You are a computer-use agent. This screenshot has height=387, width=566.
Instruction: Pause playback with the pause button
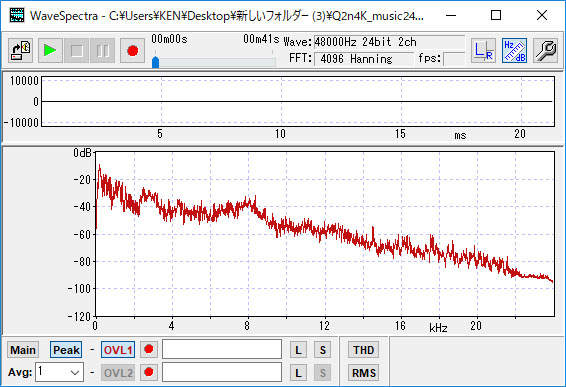[103, 51]
